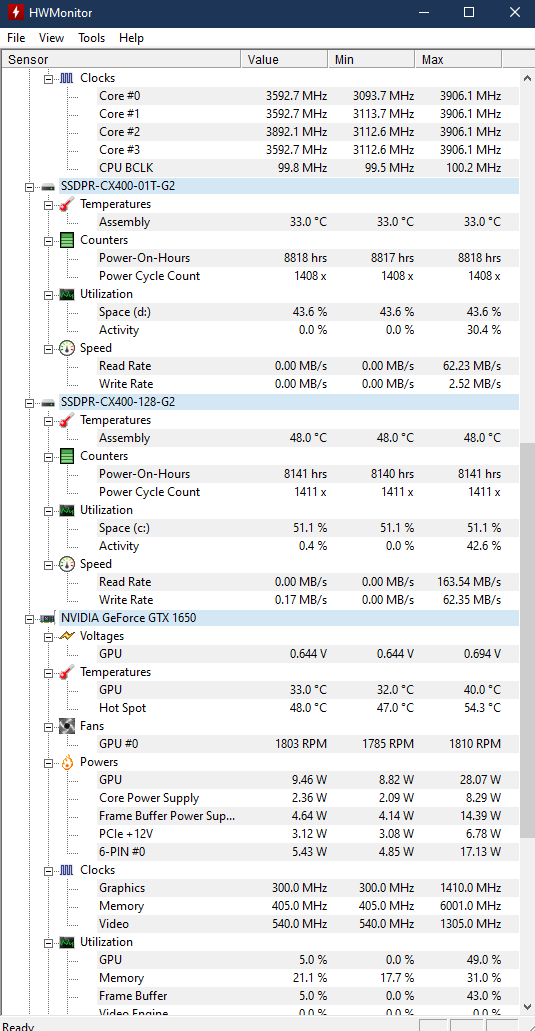The width and height of the screenshot is (535, 1031).
Task: Click Speed gauge icon under 01T-G2 drive
Action: pyautogui.click(x=67, y=348)
